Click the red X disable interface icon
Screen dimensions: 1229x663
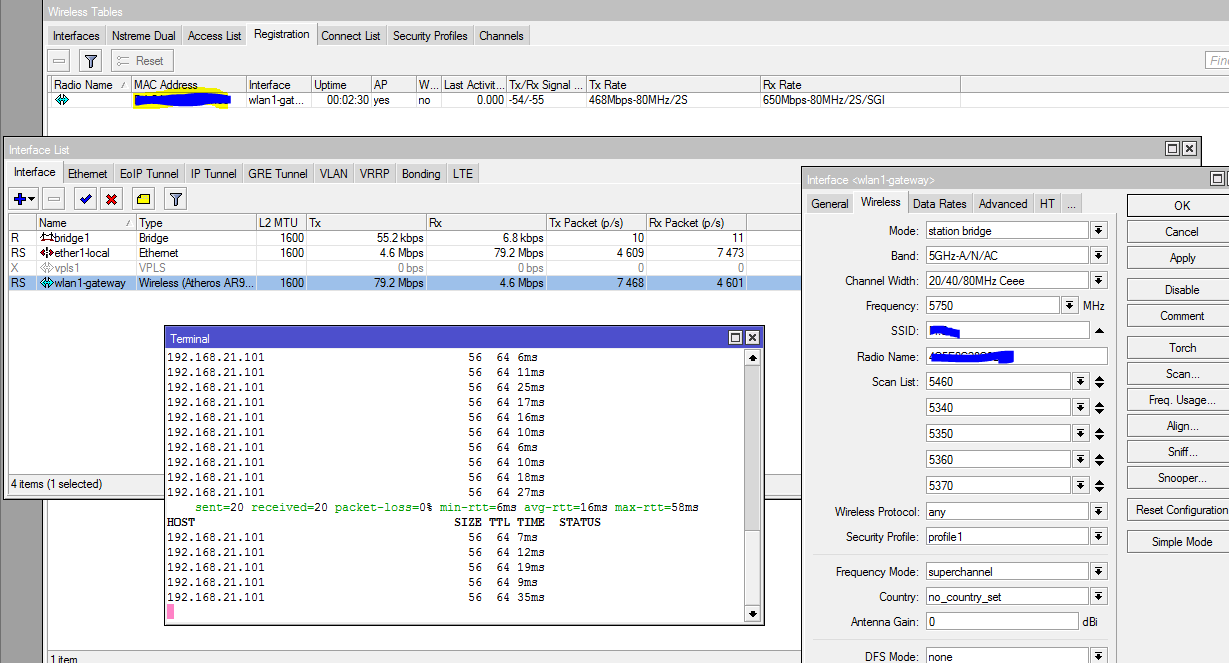[112, 199]
